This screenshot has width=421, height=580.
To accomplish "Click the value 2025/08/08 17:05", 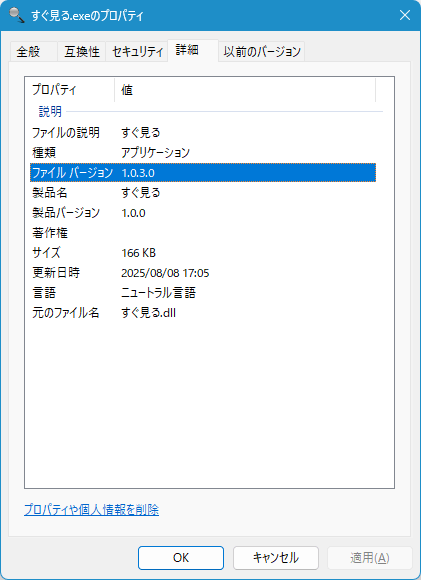I will pos(165,273).
